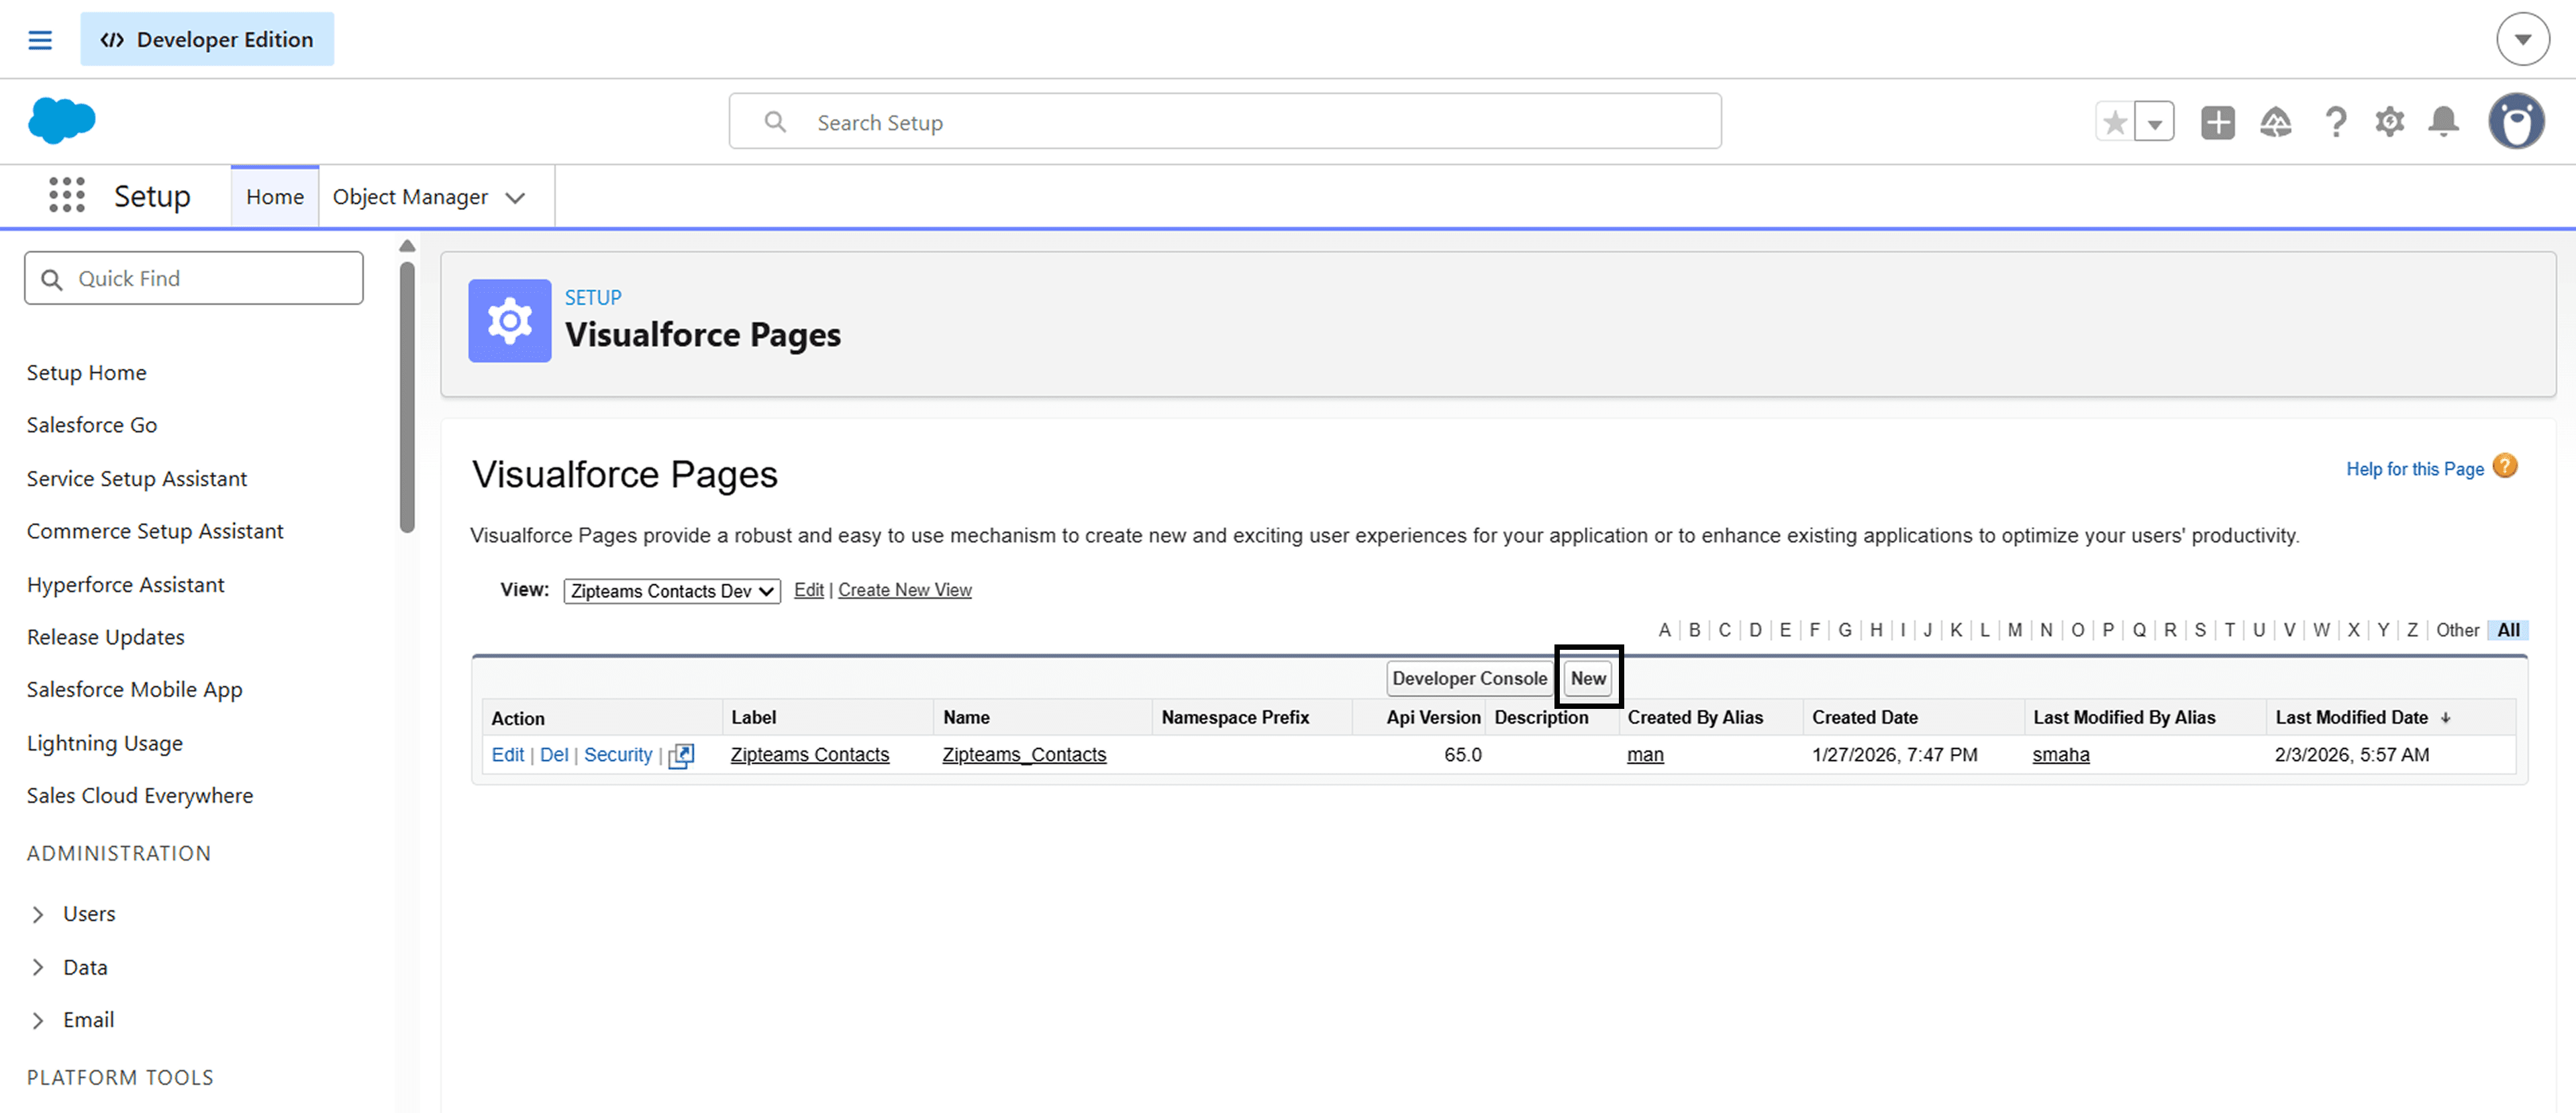This screenshot has width=2576, height=1113.
Task: Open the Global Actions plus icon
Action: tap(2217, 122)
